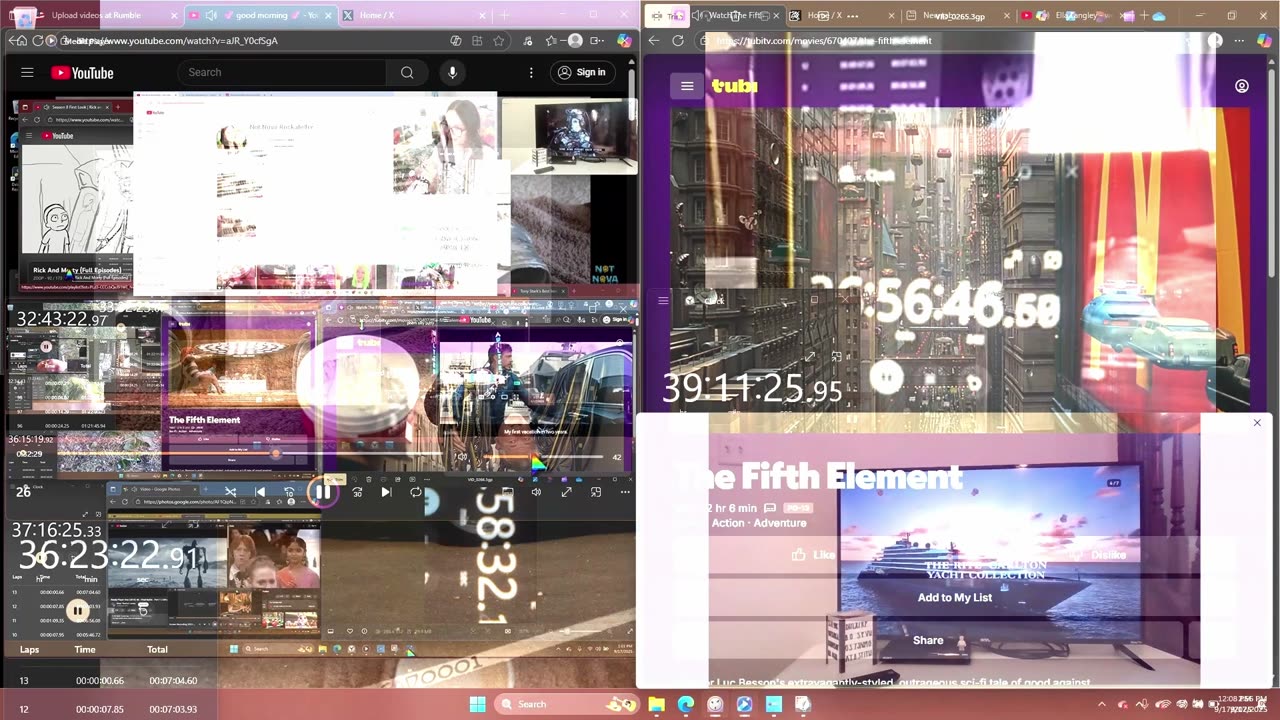Open profile avatar in left browser toolbar

click(x=575, y=41)
